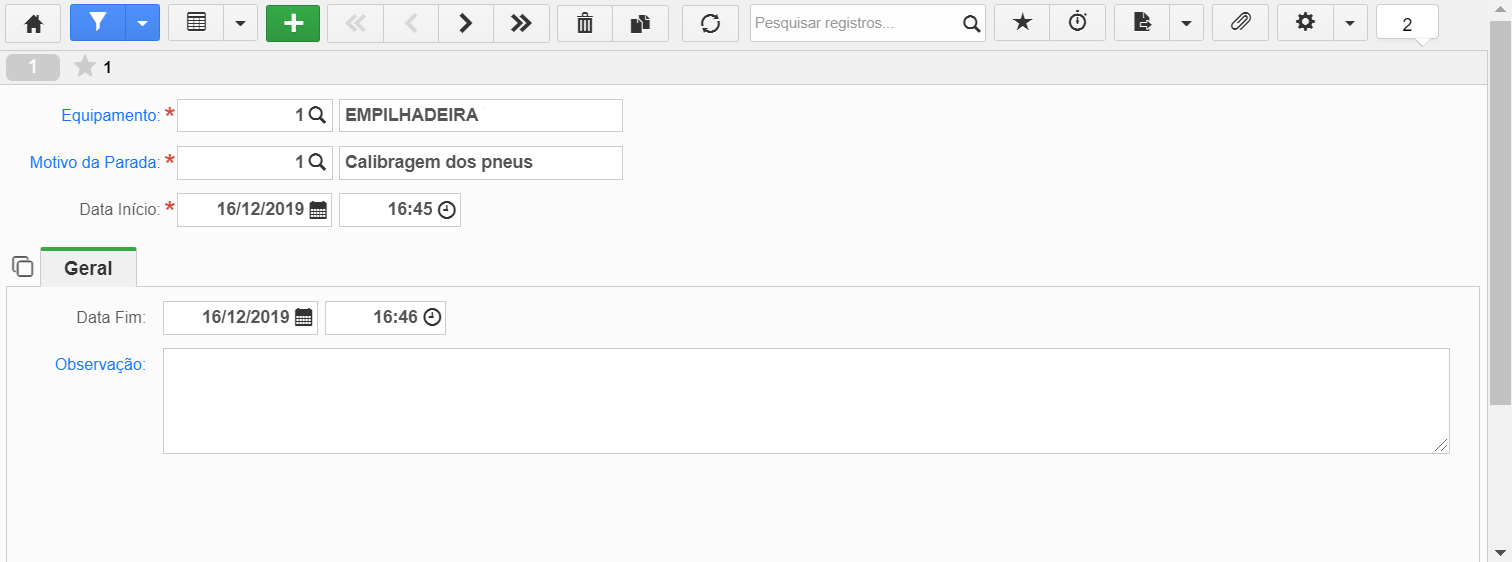The height and width of the screenshot is (562, 1512).
Task: Open the Data Início calendar picker
Action: coord(318,210)
